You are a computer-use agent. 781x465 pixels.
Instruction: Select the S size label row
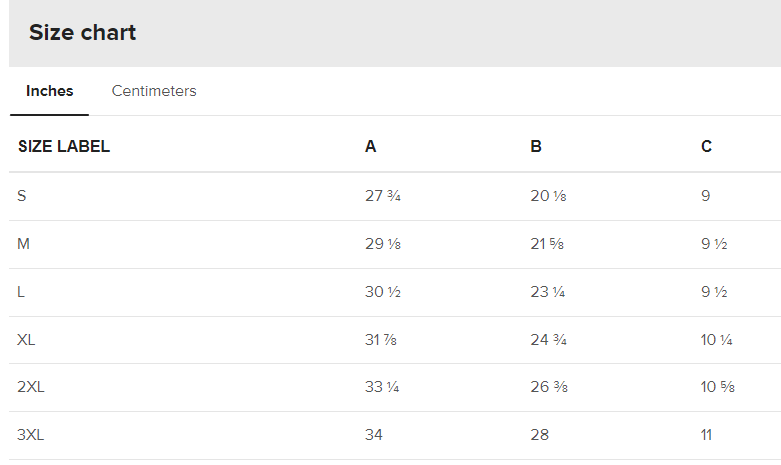(x=22, y=196)
